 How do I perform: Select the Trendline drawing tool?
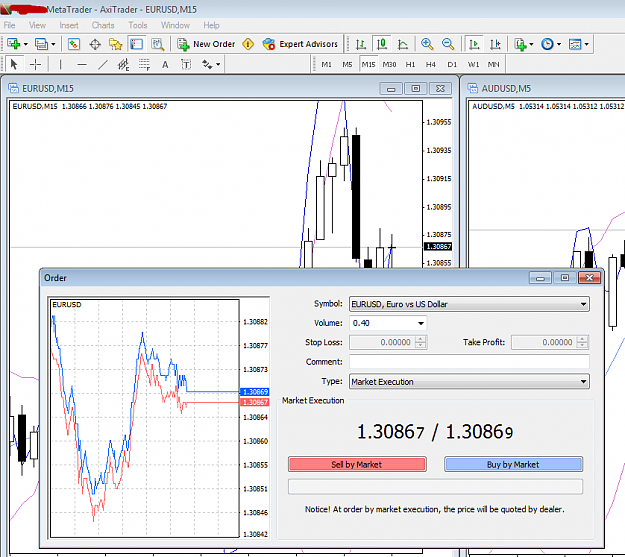(x=103, y=64)
